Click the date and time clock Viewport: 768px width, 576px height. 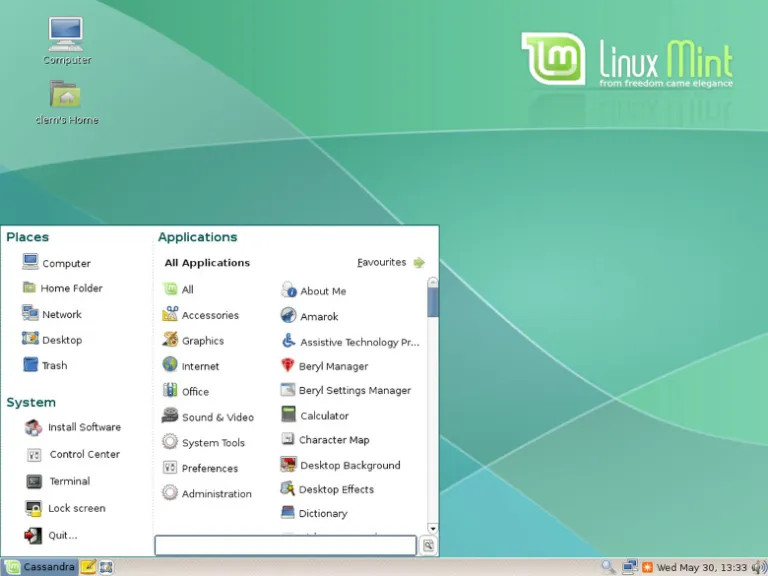point(701,567)
